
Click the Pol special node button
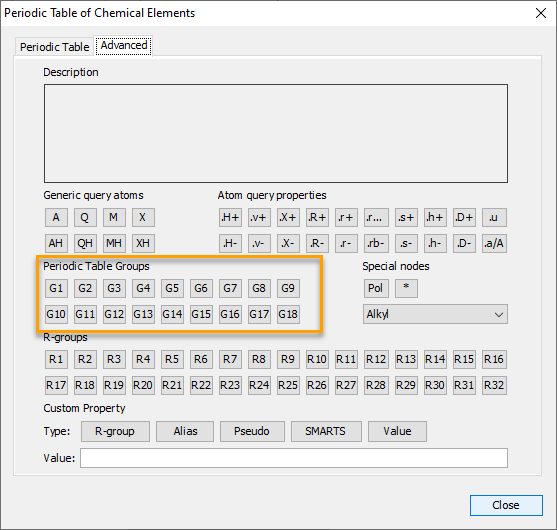pyautogui.click(x=376, y=288)
